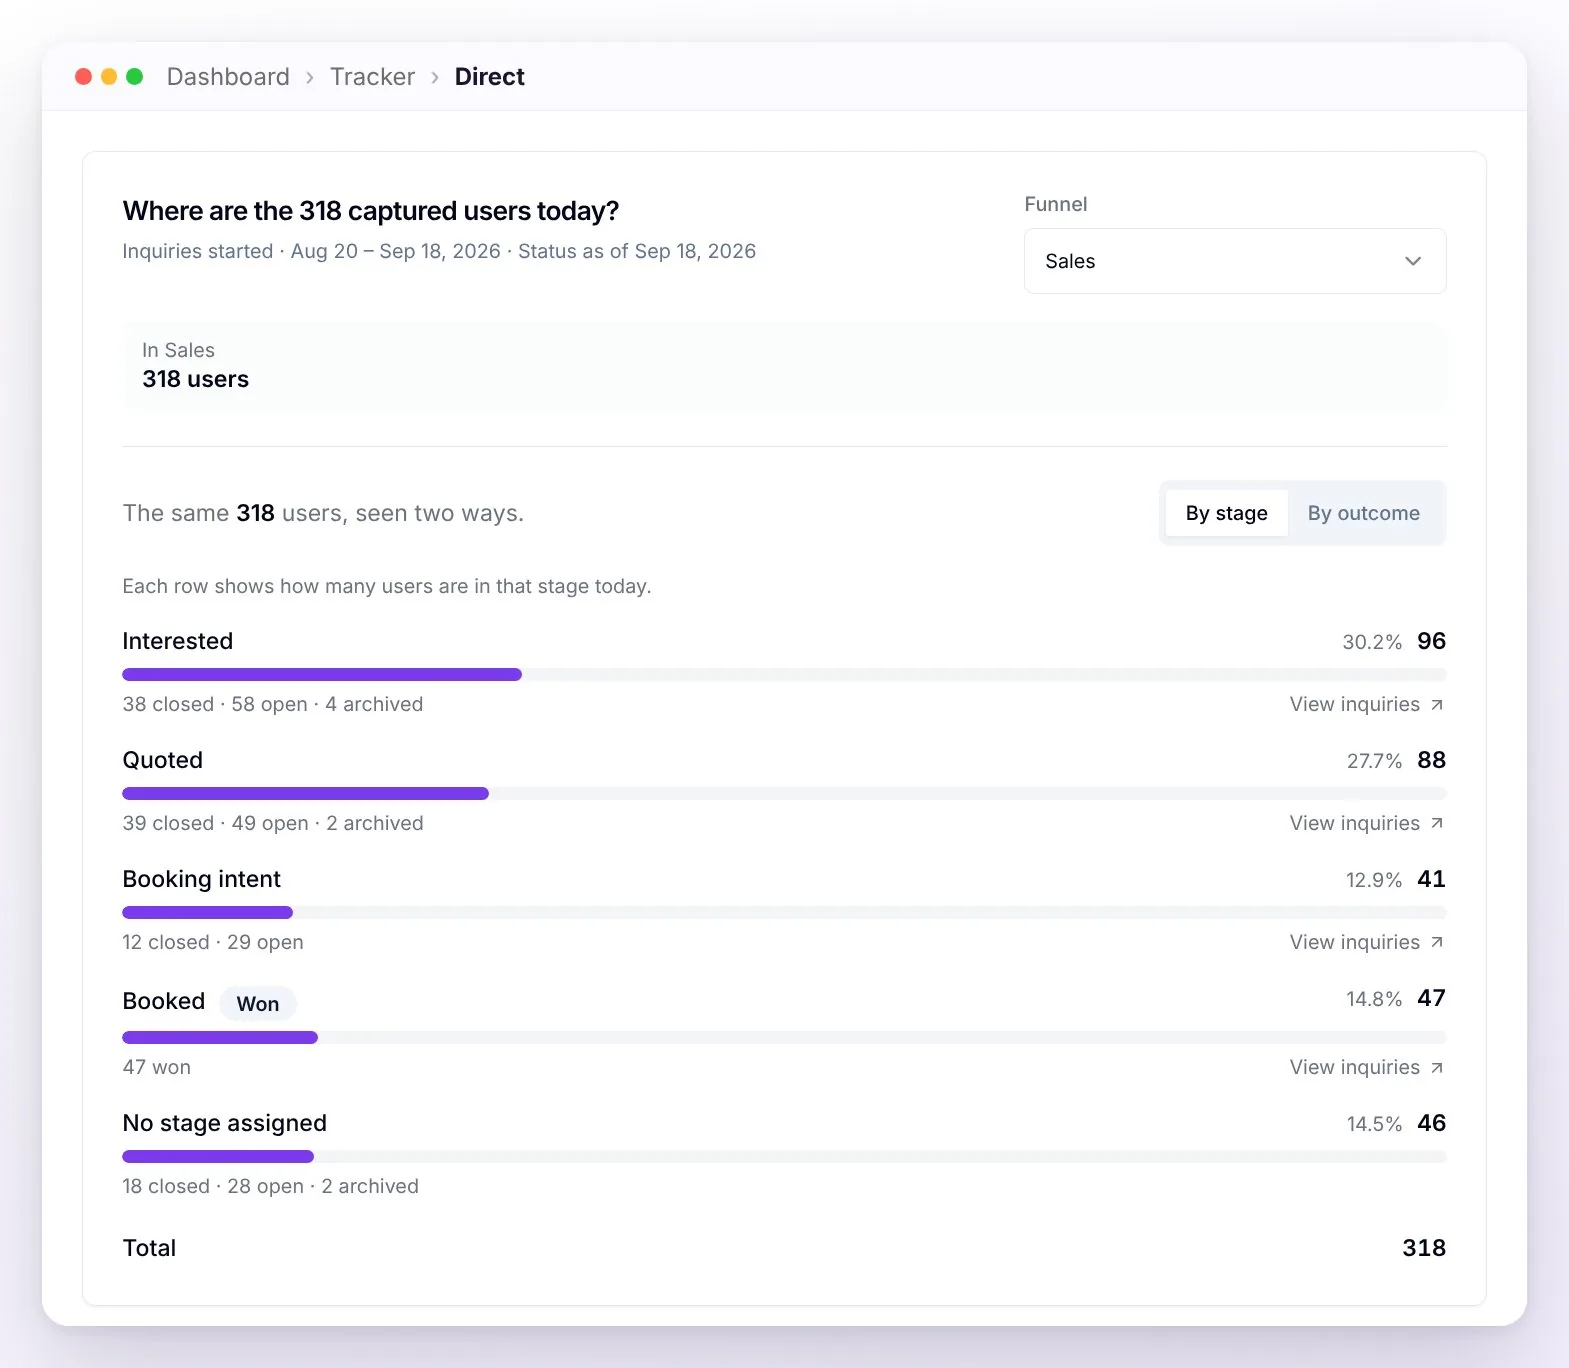Image resolution: width=1569 pixels, height=1368 pixels.
Task: Open Tracker breadcrumb link
Action: [372, 77]
